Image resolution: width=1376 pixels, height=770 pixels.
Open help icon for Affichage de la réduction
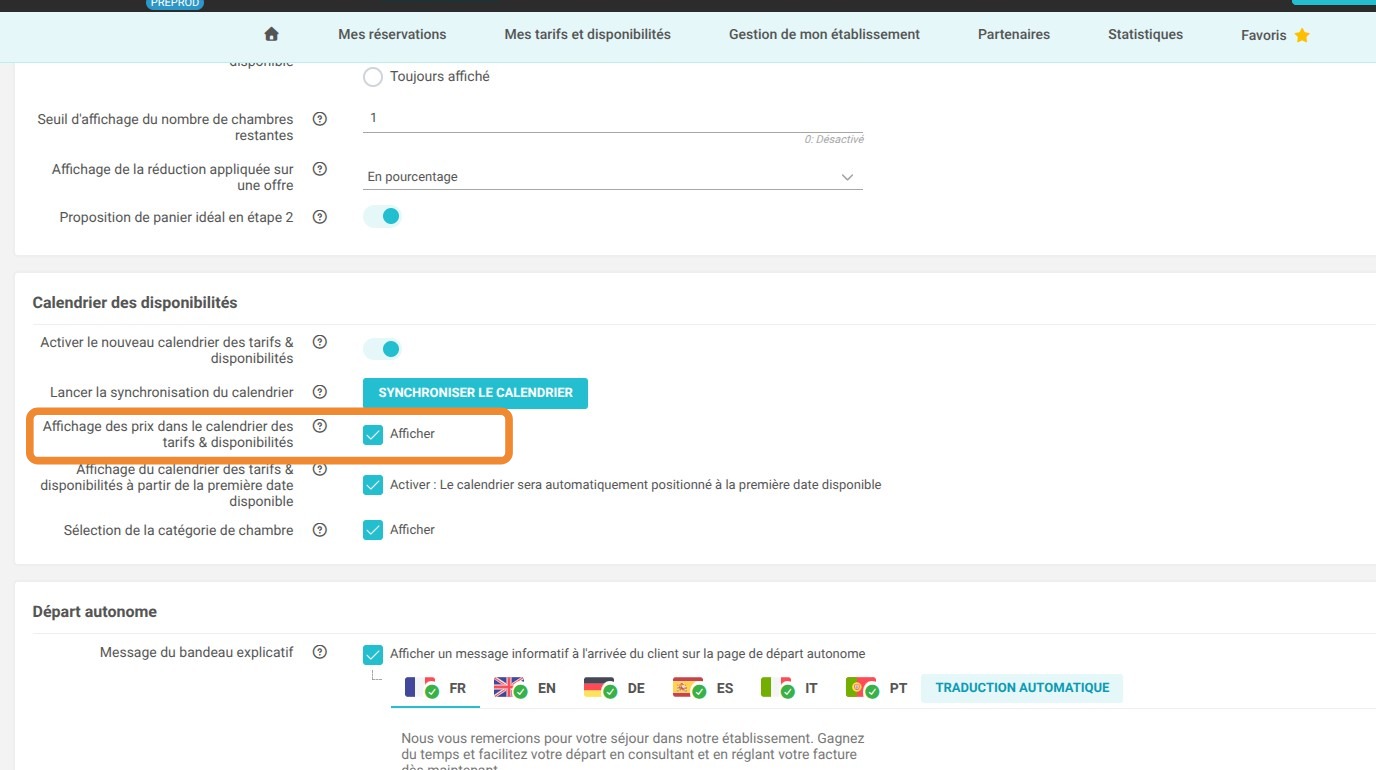pyautogui.click(x=320, y=169)
